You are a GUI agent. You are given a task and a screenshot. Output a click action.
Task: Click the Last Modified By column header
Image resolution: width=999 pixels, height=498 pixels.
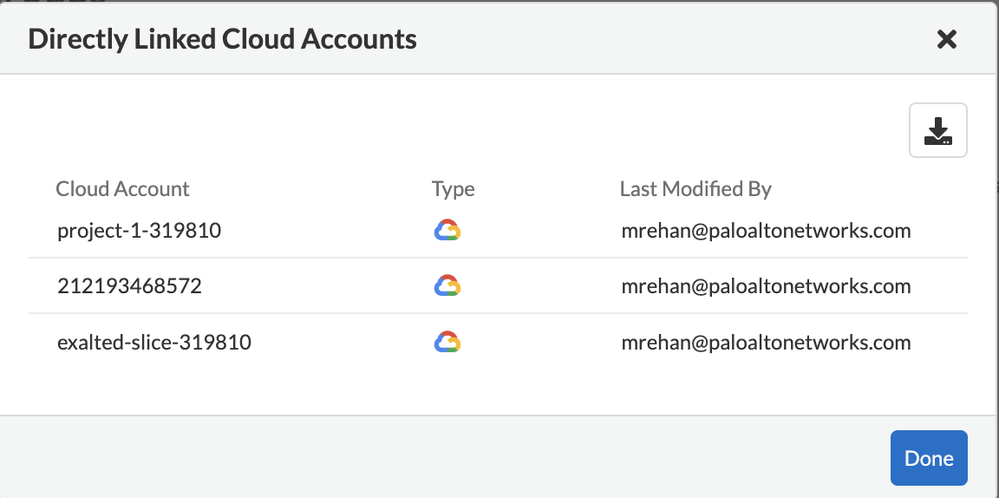pos(695,189)
